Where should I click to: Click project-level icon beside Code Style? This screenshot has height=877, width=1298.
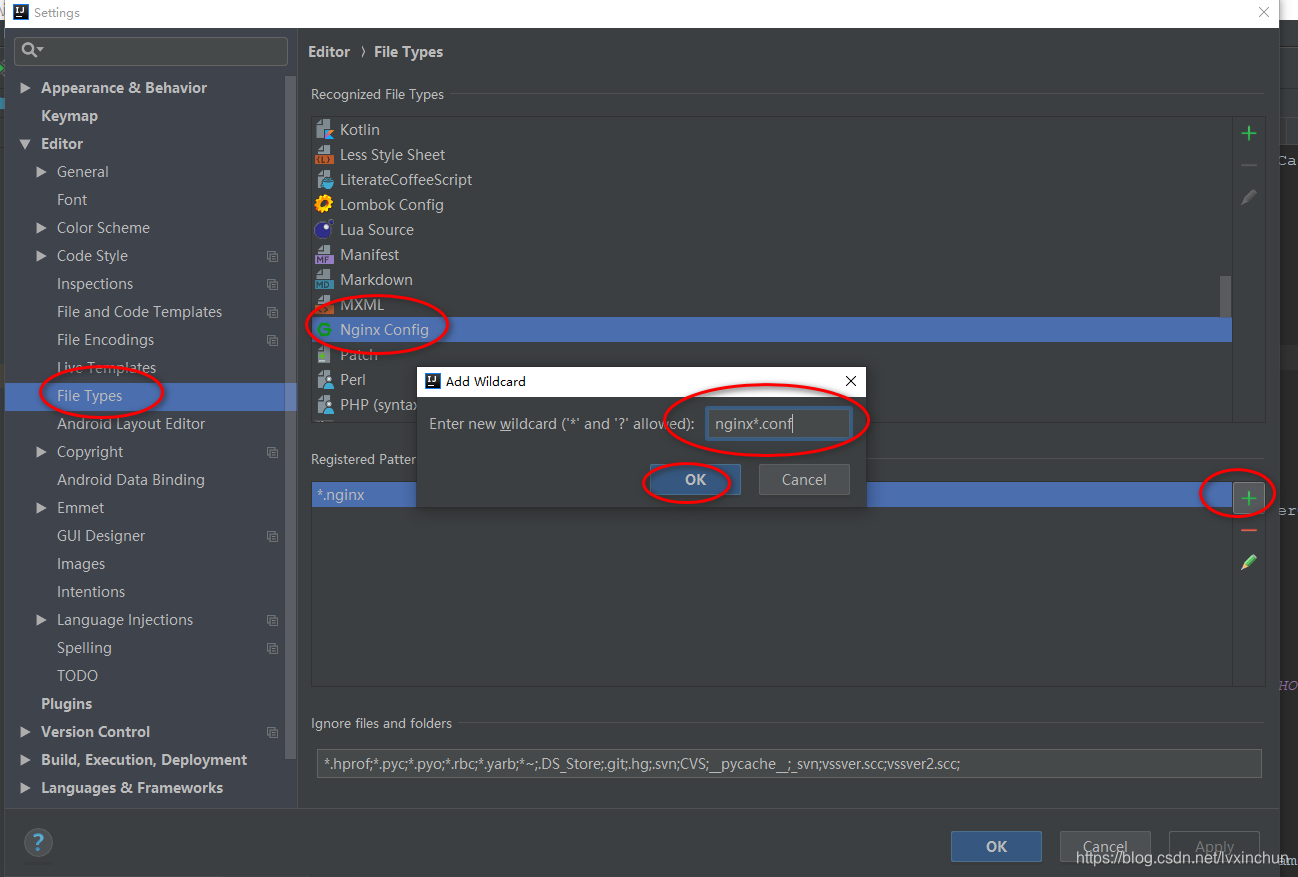coord(272,256)
